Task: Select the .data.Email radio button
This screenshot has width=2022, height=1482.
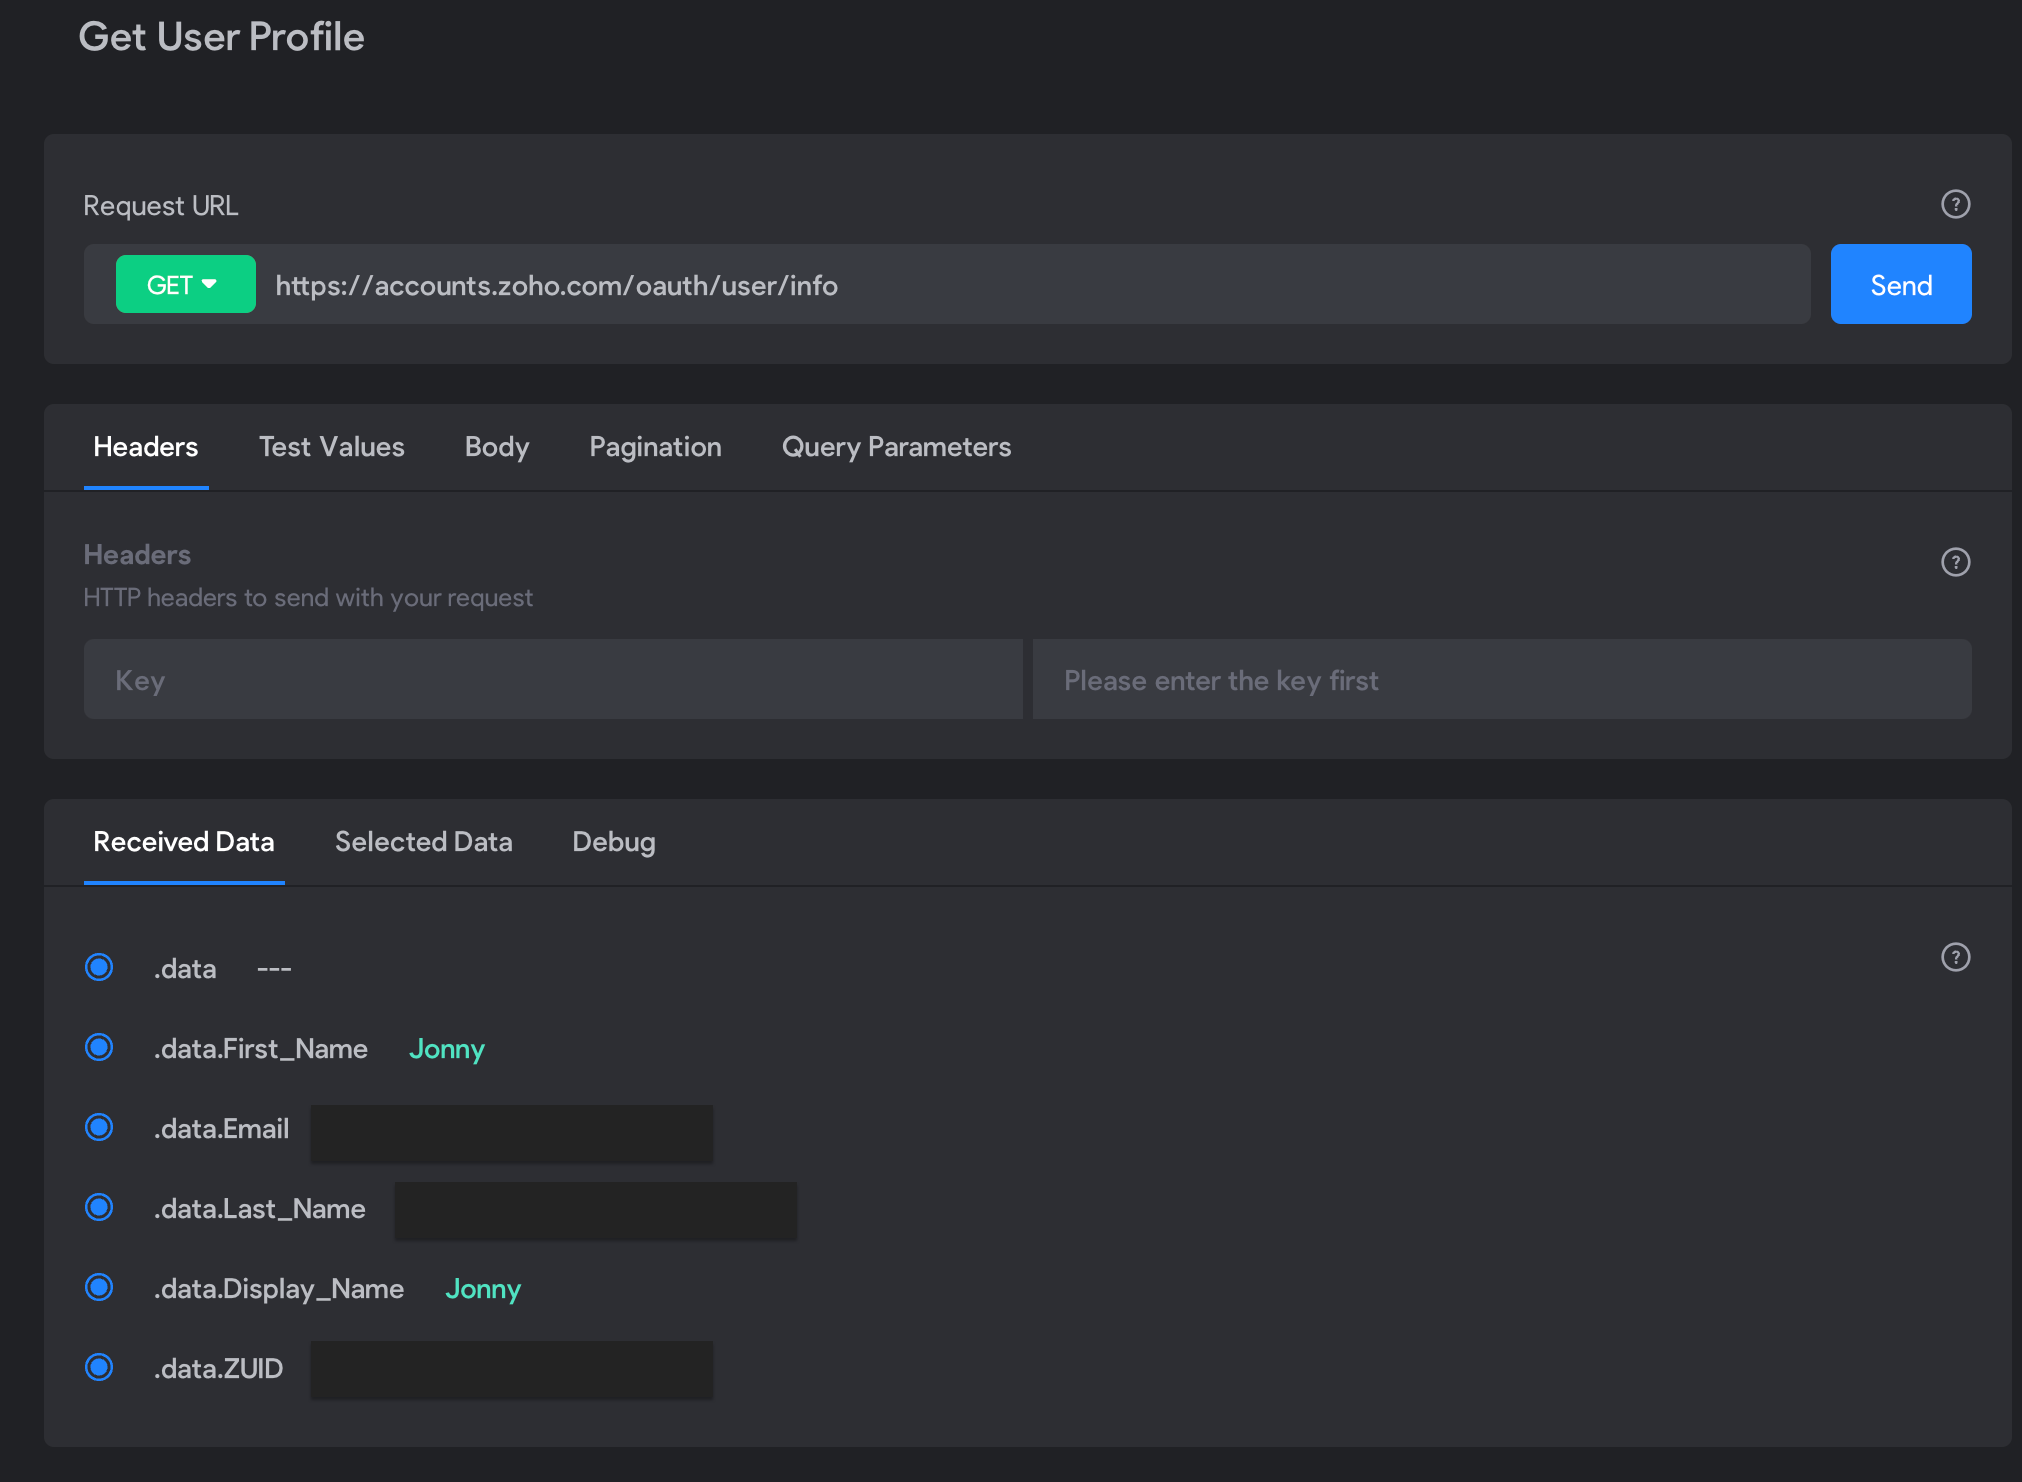Action: point(99,1127)
